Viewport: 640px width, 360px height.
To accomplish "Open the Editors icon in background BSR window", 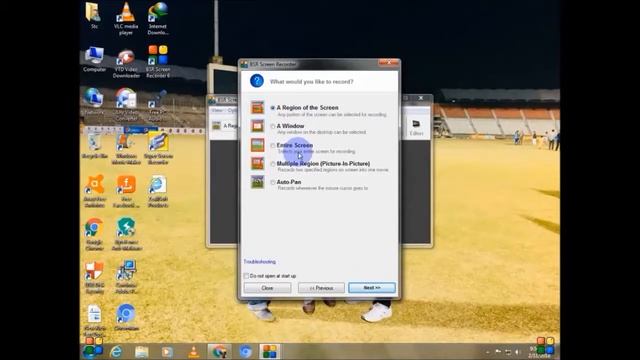I will 416,127.
